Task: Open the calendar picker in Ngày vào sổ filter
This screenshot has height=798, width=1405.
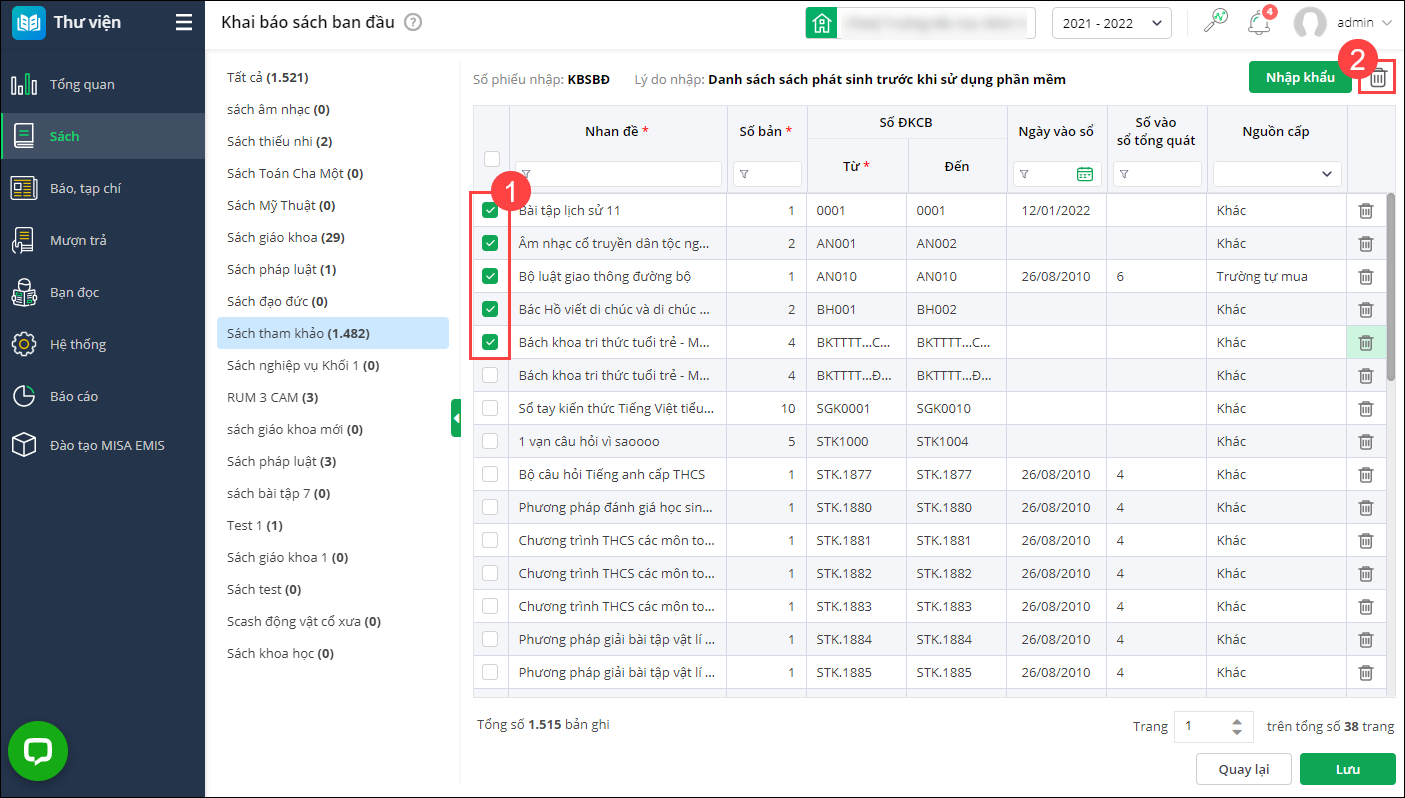Action: click(x=1084, y=174)
